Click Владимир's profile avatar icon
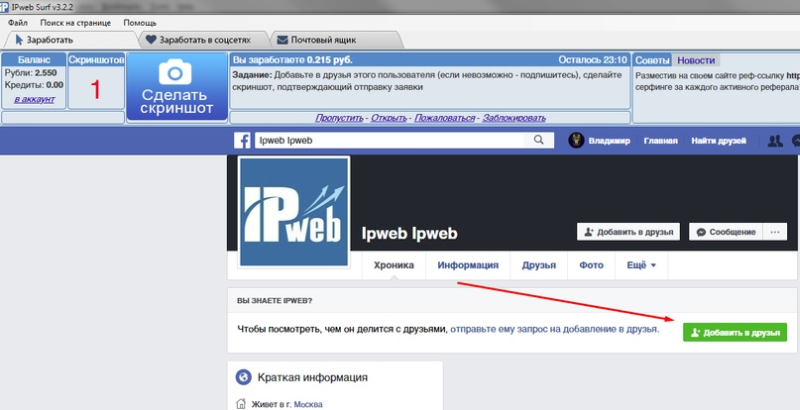 [576, 141]
